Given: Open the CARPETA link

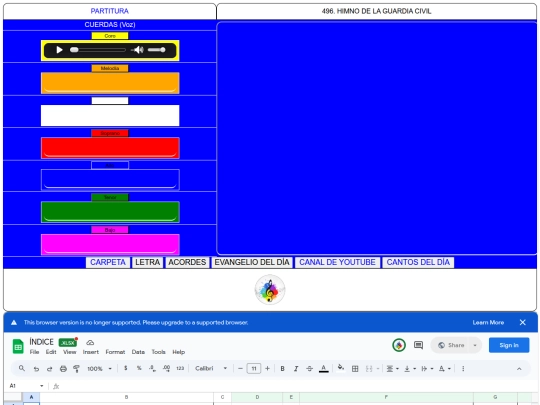Looking at the screenshot, I should [x=108, y=262].
